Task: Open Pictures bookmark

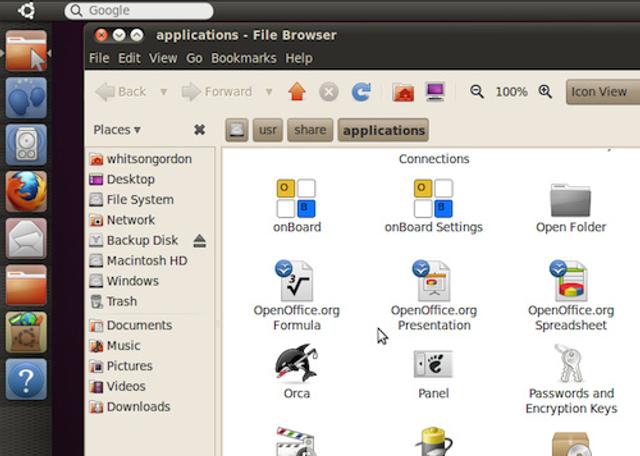Action: pyautogui.click(x=121, y=366)
